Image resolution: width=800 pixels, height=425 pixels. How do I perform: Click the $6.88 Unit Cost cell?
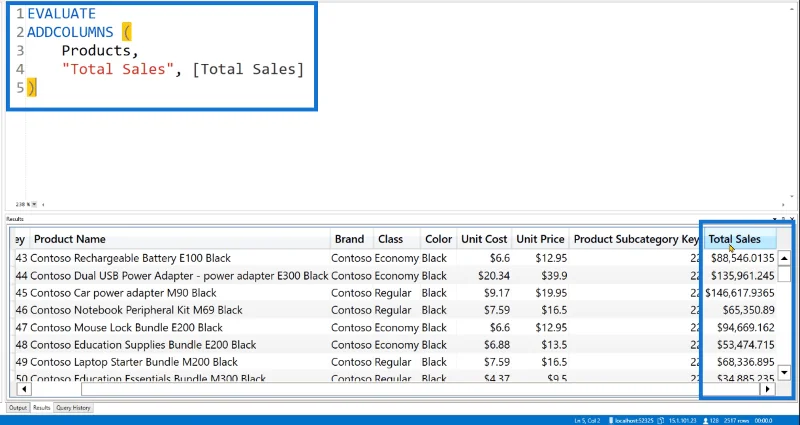[496, 345]
